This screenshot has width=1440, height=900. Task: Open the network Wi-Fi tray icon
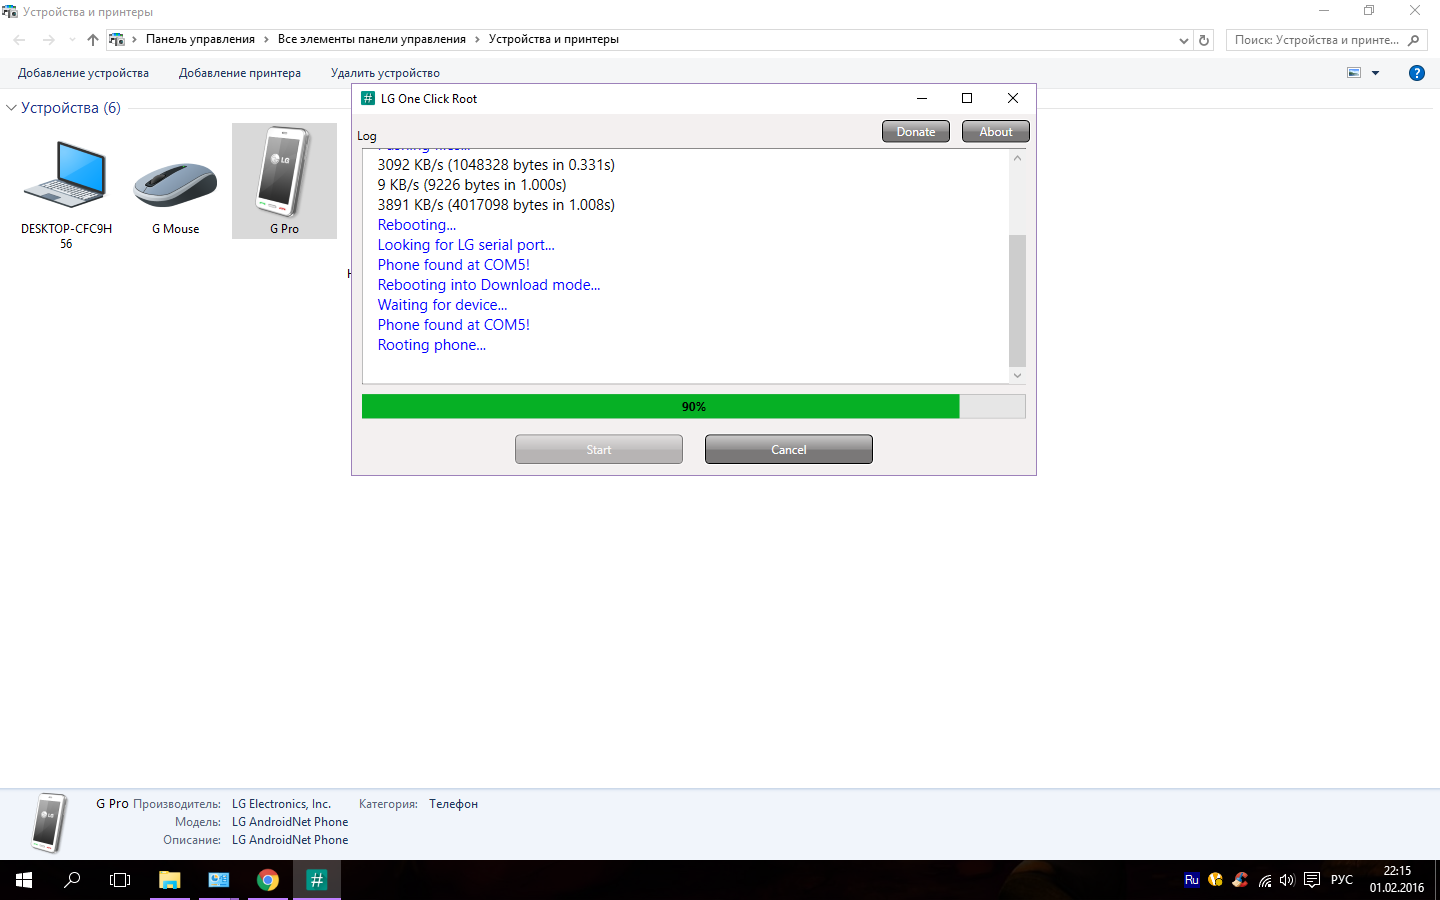click(1265, 881)
